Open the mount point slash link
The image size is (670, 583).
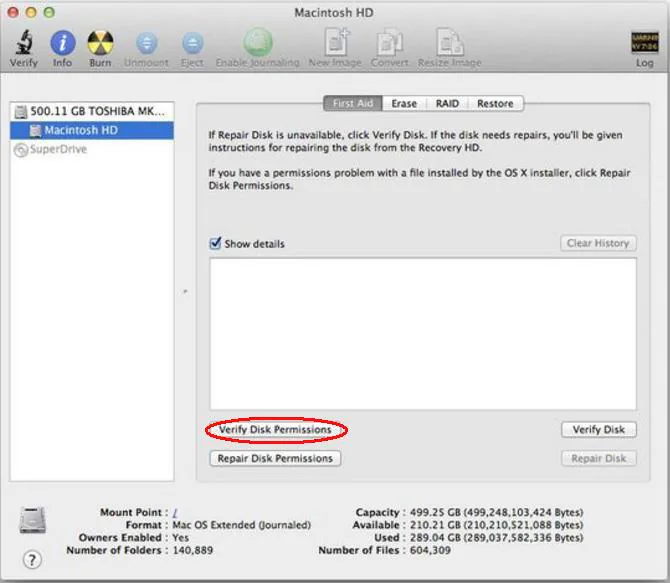click(175, 512)
